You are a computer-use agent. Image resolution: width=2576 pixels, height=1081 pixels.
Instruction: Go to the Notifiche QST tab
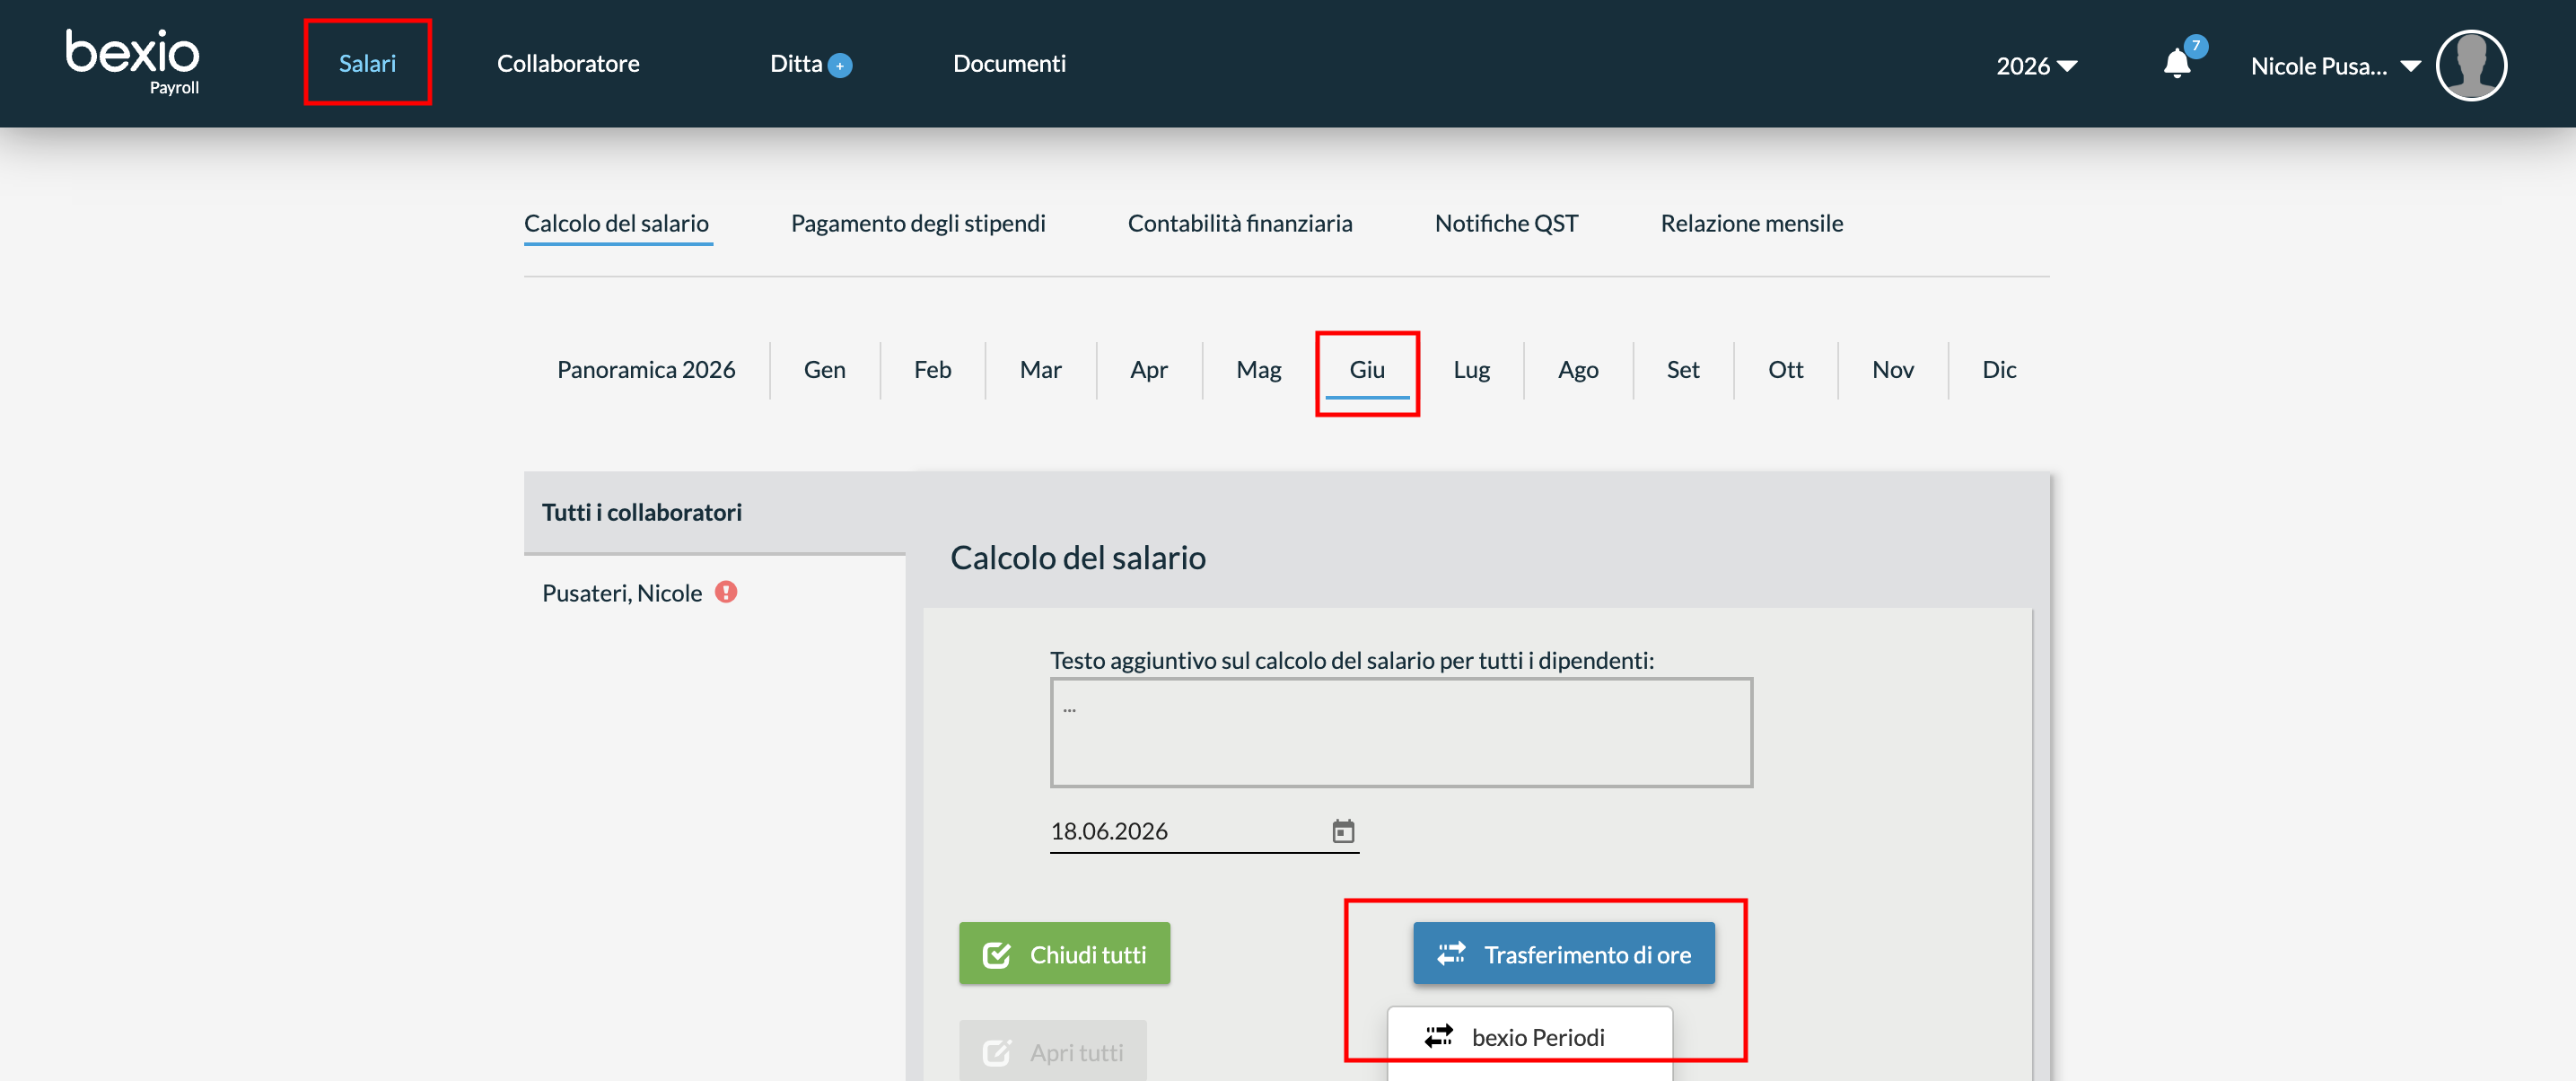(x=1506, y=223)
